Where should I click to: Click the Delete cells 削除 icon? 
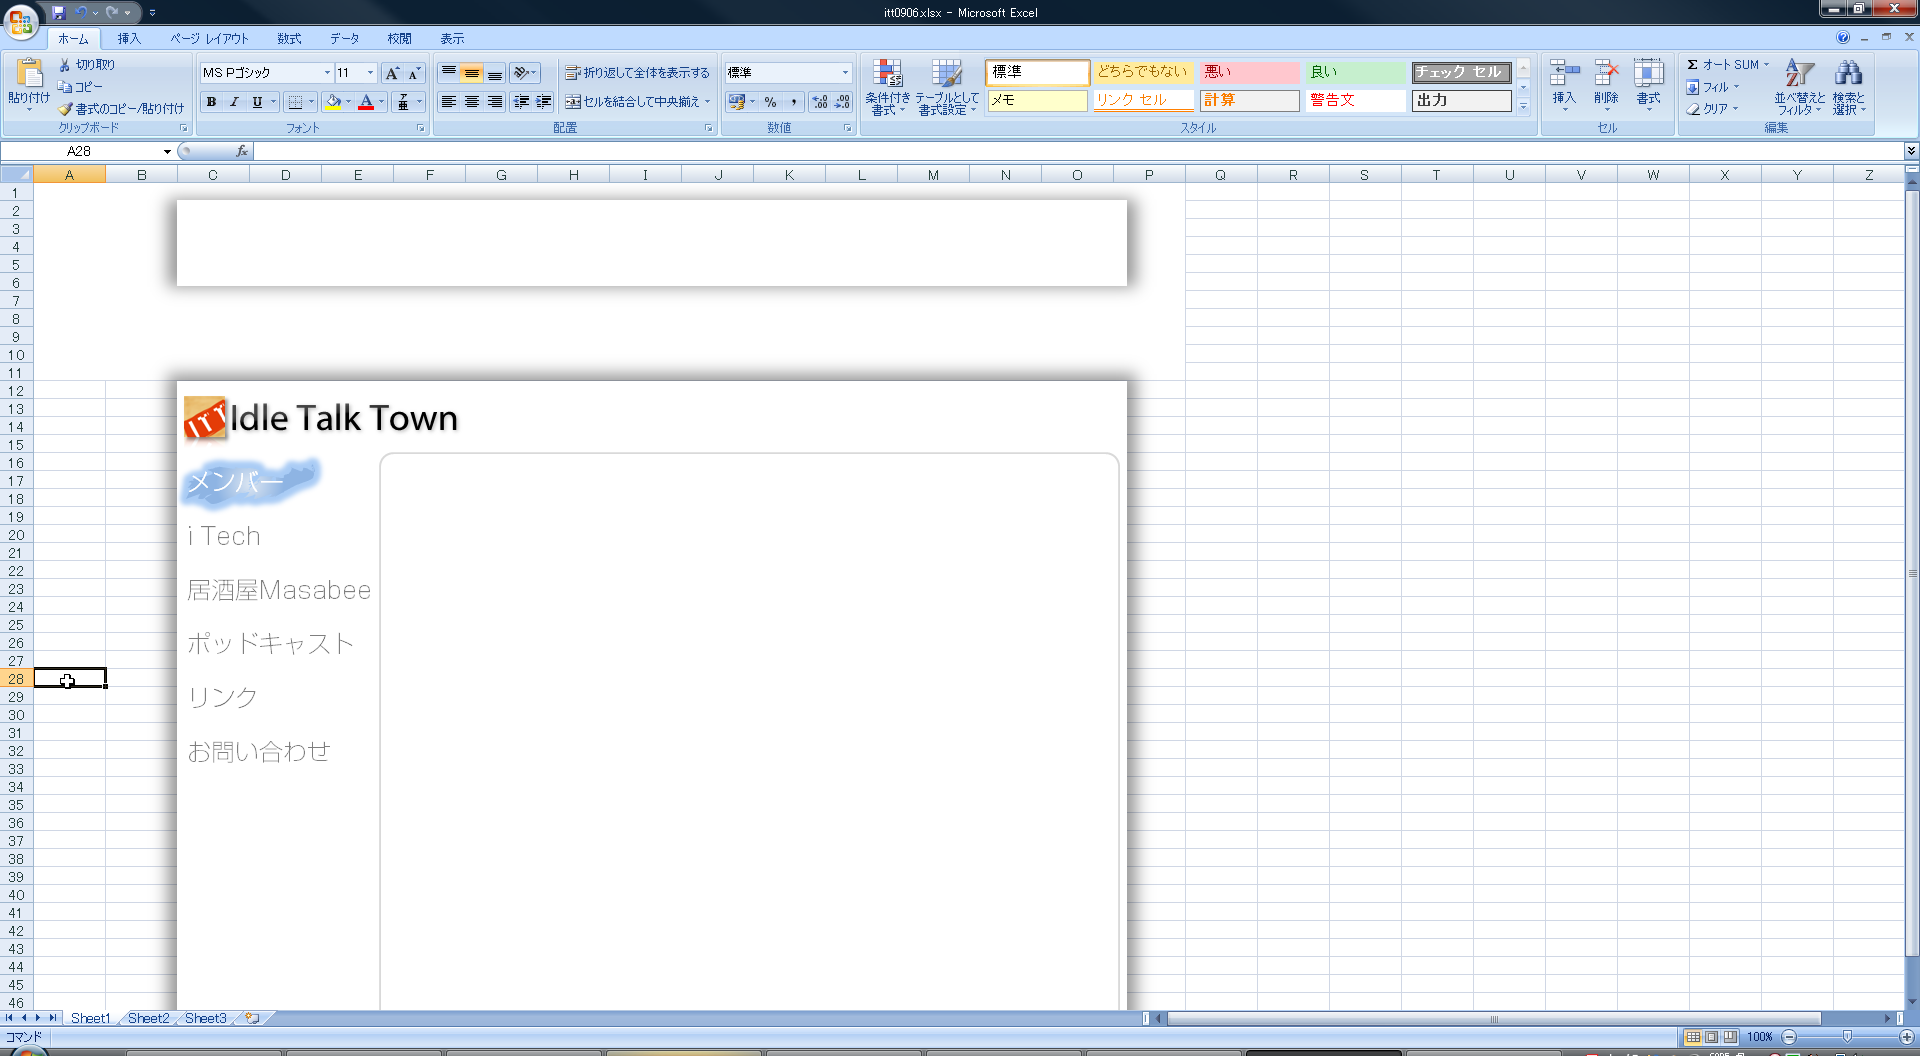tap(1606, 73)
